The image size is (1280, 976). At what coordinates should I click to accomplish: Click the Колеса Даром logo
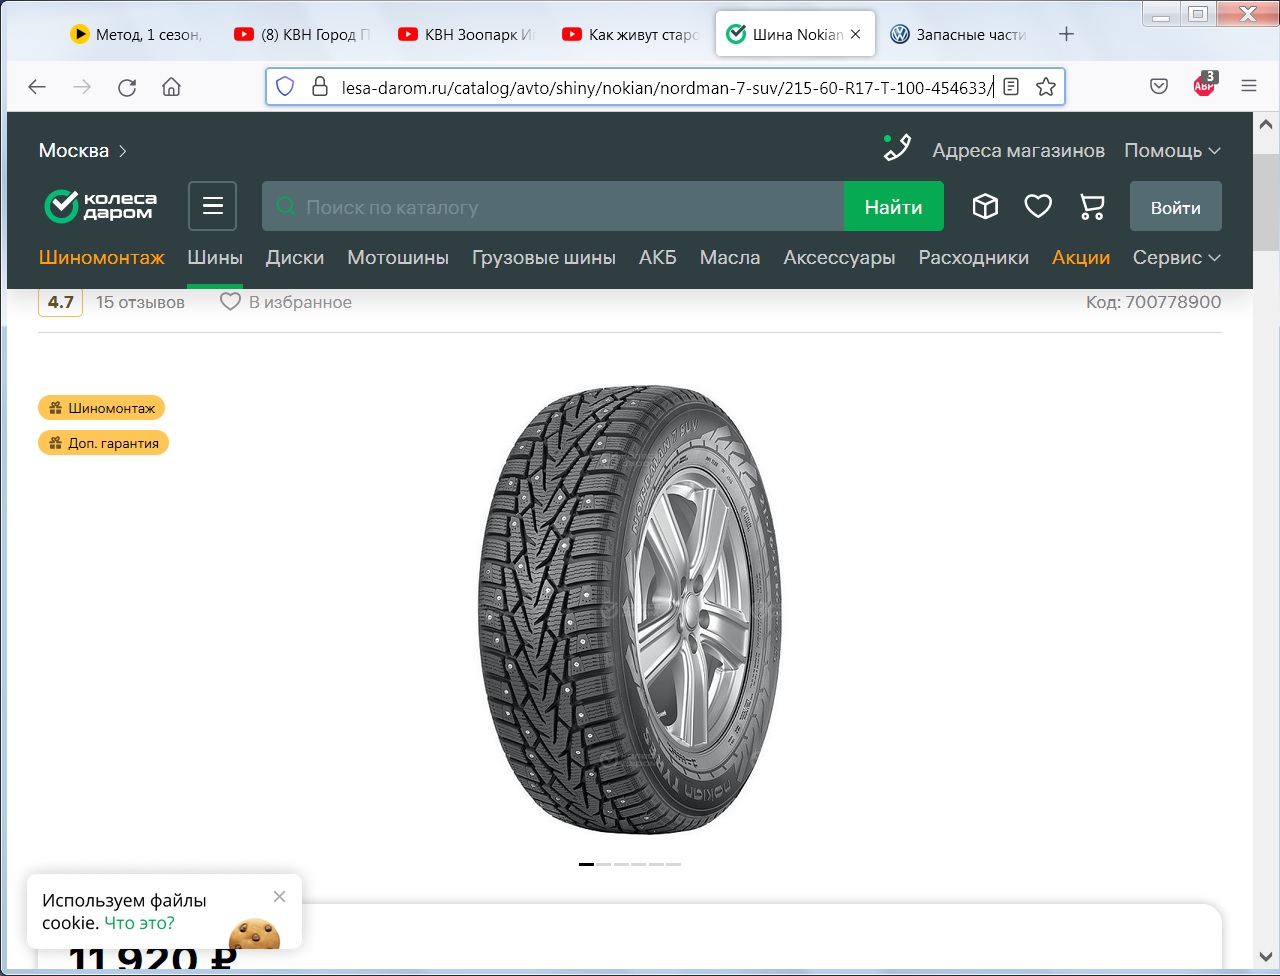(100, 206)
